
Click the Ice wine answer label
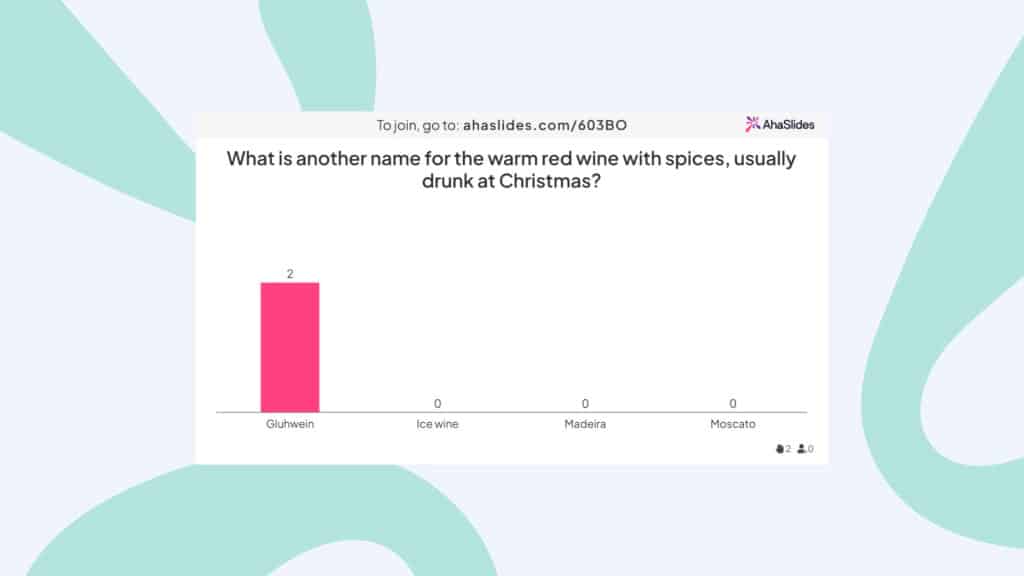coord(438,424)
